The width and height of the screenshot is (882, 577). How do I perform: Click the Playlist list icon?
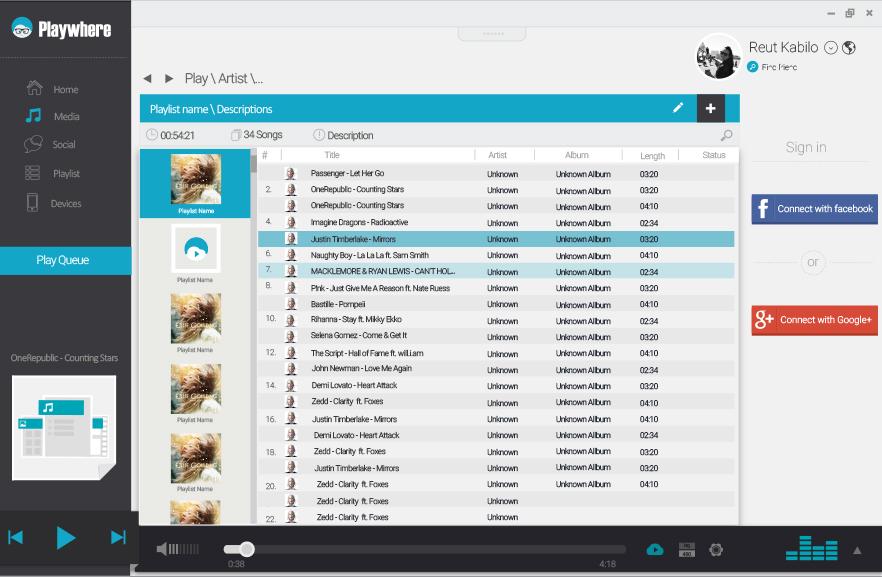(x=33, y=173)
